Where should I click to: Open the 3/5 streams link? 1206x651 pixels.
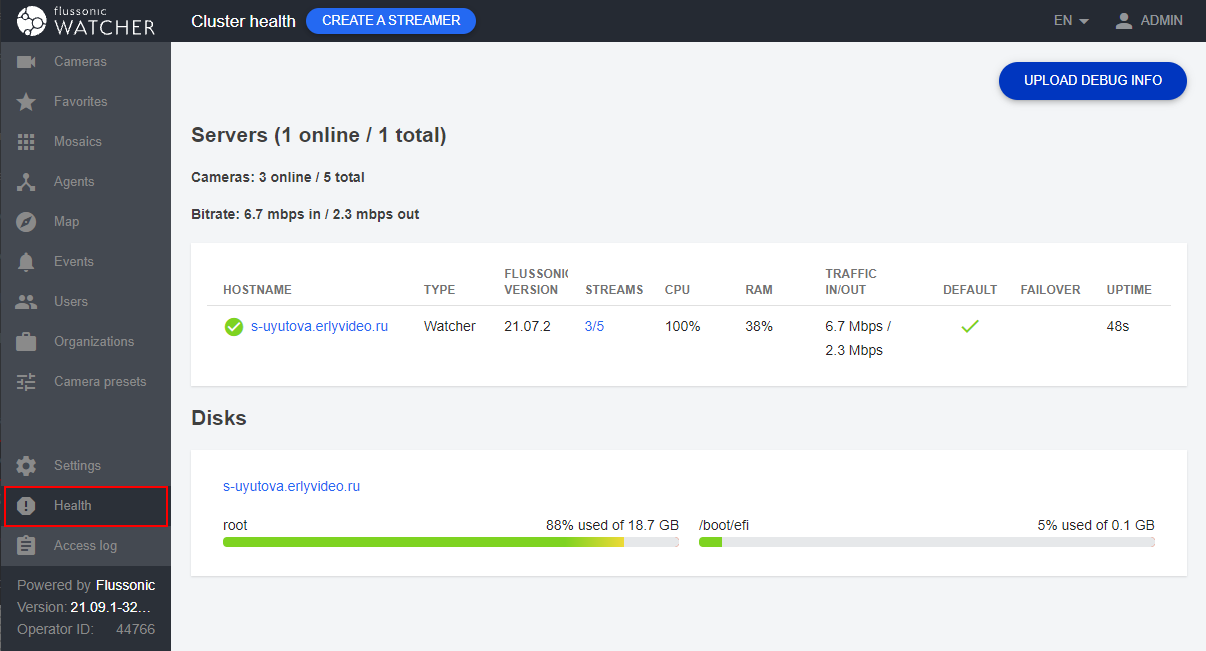point(594,326)
